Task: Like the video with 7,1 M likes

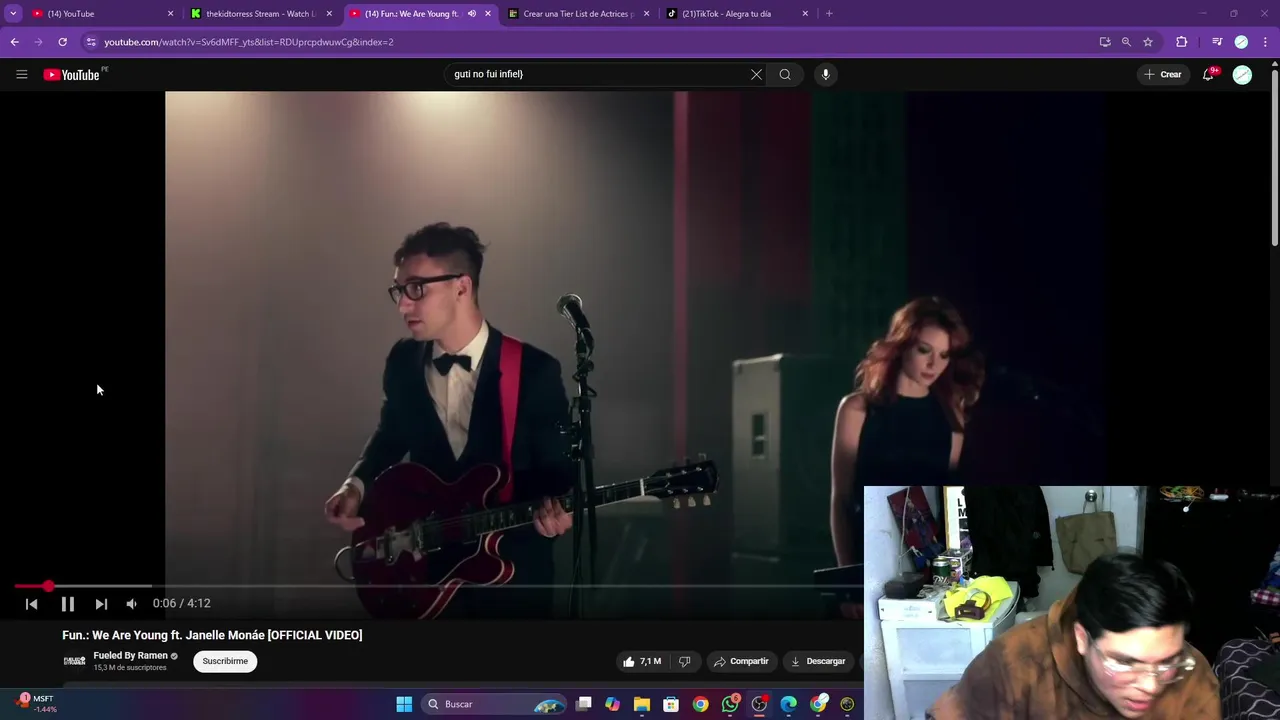Action: point(642,661)
